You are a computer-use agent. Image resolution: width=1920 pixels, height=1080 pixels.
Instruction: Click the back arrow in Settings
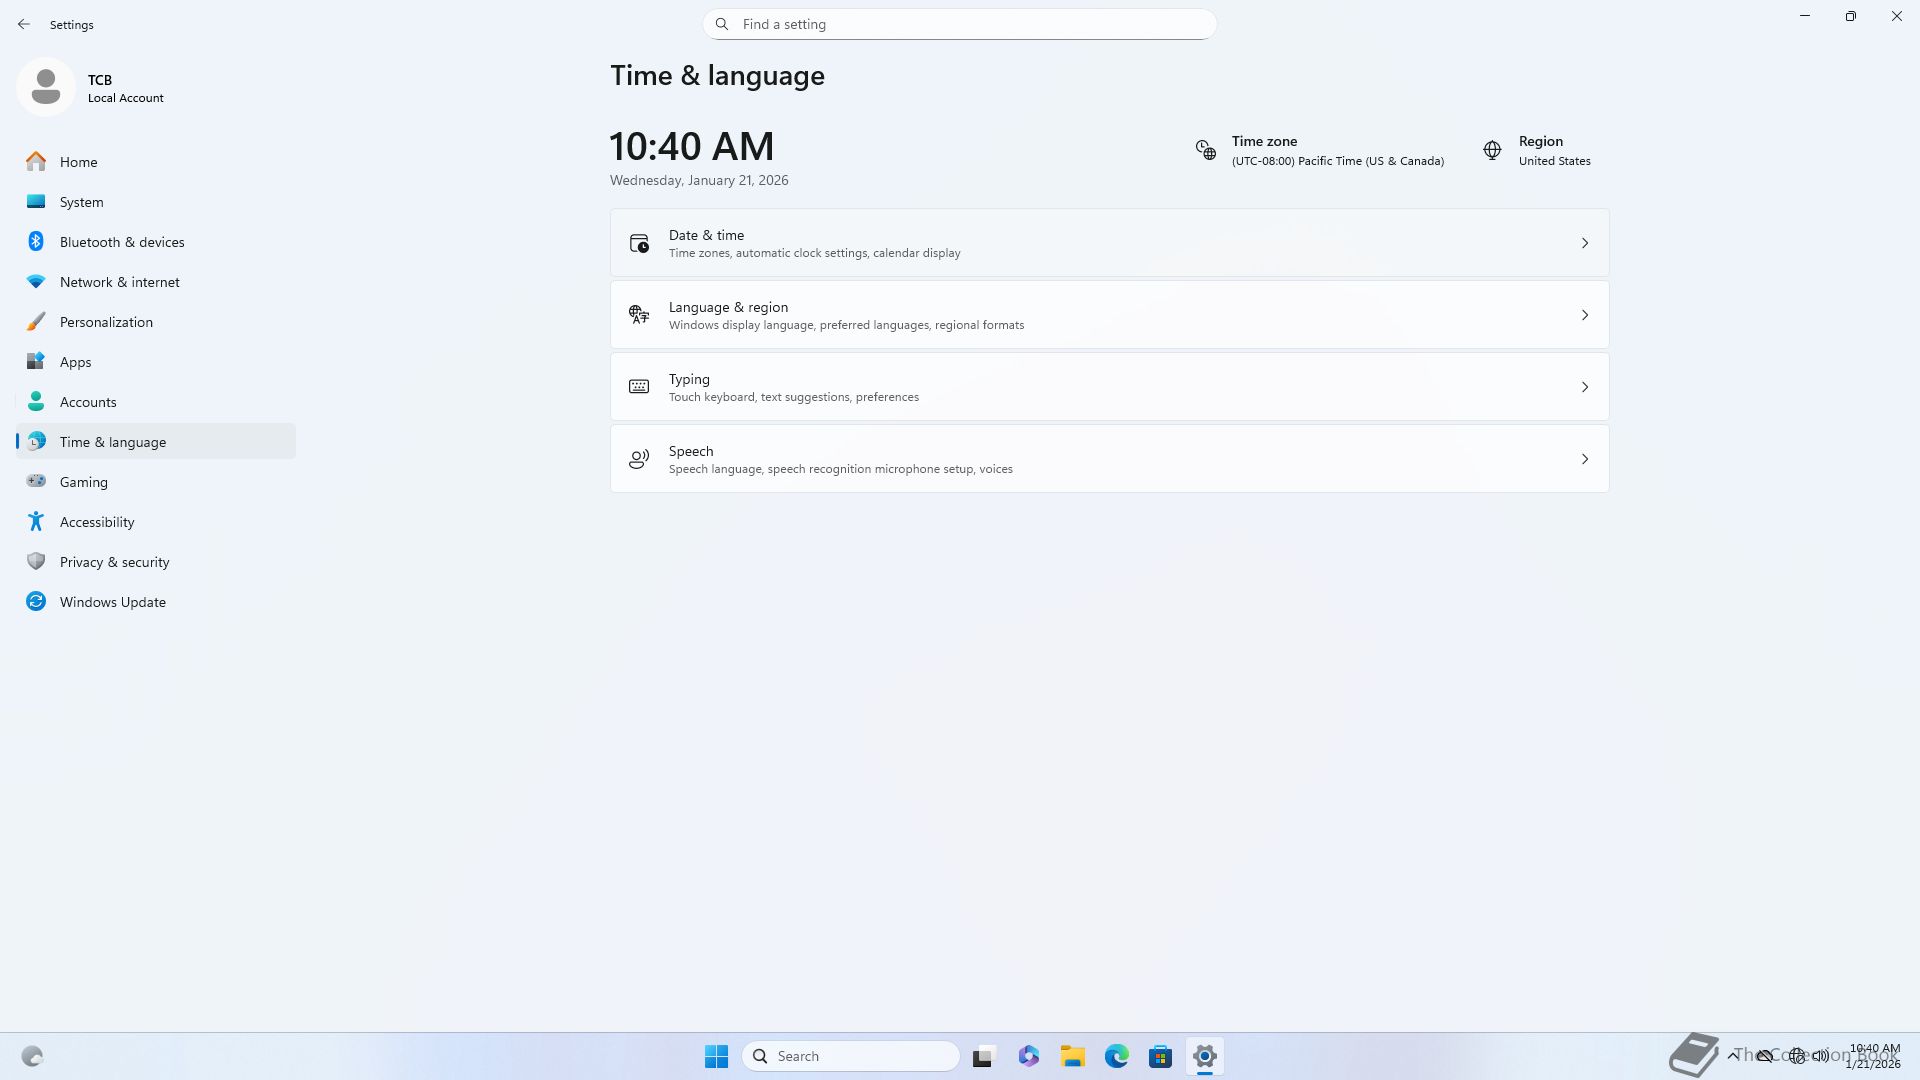click(x=24, y=24)
